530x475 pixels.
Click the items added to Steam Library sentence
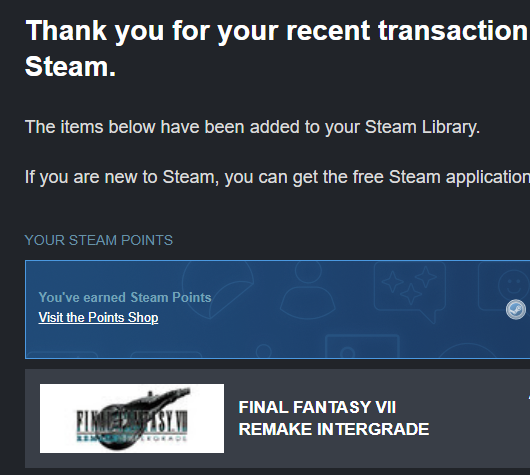click(x=252, y=127)
